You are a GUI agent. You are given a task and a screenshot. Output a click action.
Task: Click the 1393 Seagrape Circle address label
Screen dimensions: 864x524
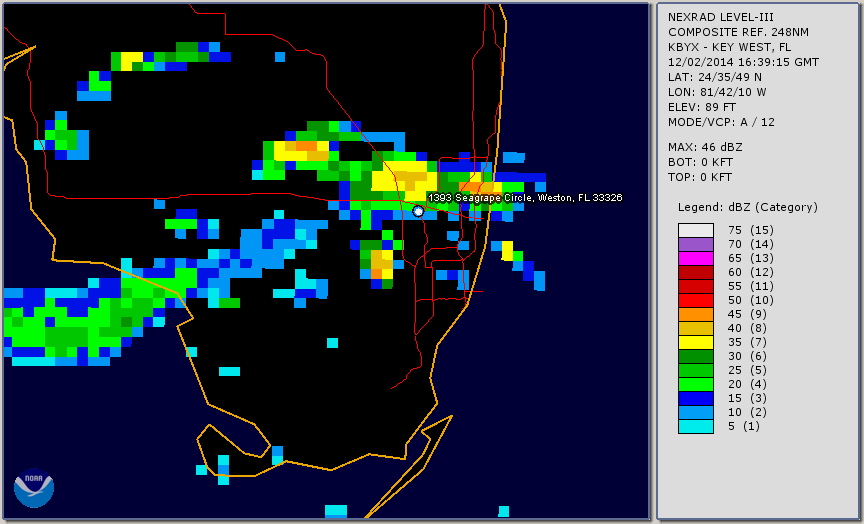tap(525, 198)
